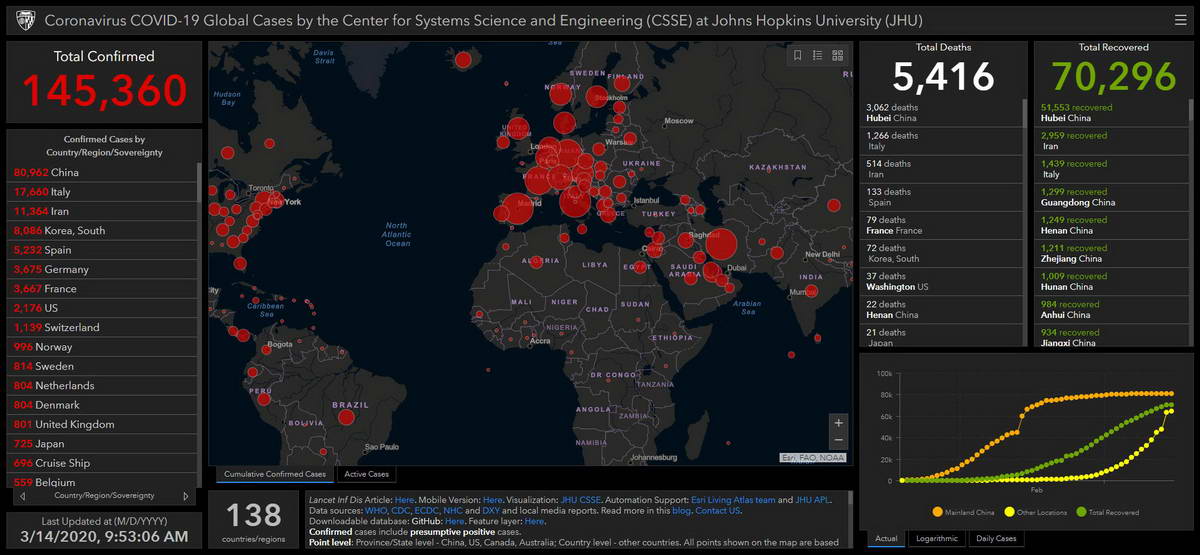
Task: Click the Esri, FAO, NOAA attribution label
Action: click(x=813, y=458)
